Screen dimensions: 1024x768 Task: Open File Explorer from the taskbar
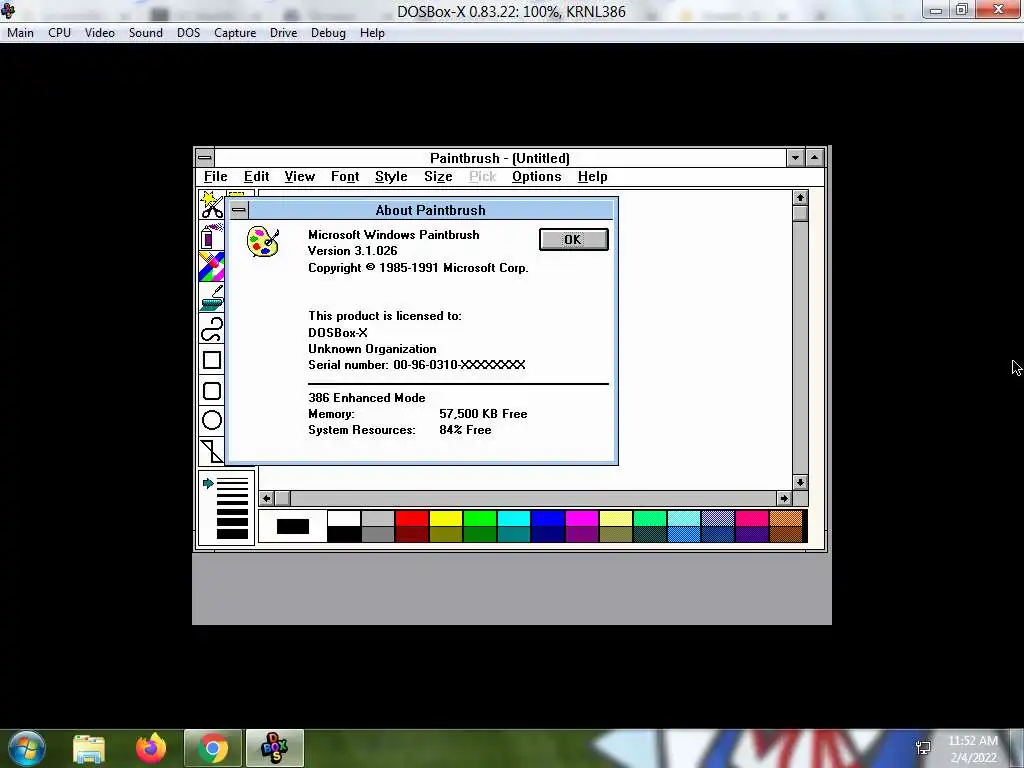point(89,749)
